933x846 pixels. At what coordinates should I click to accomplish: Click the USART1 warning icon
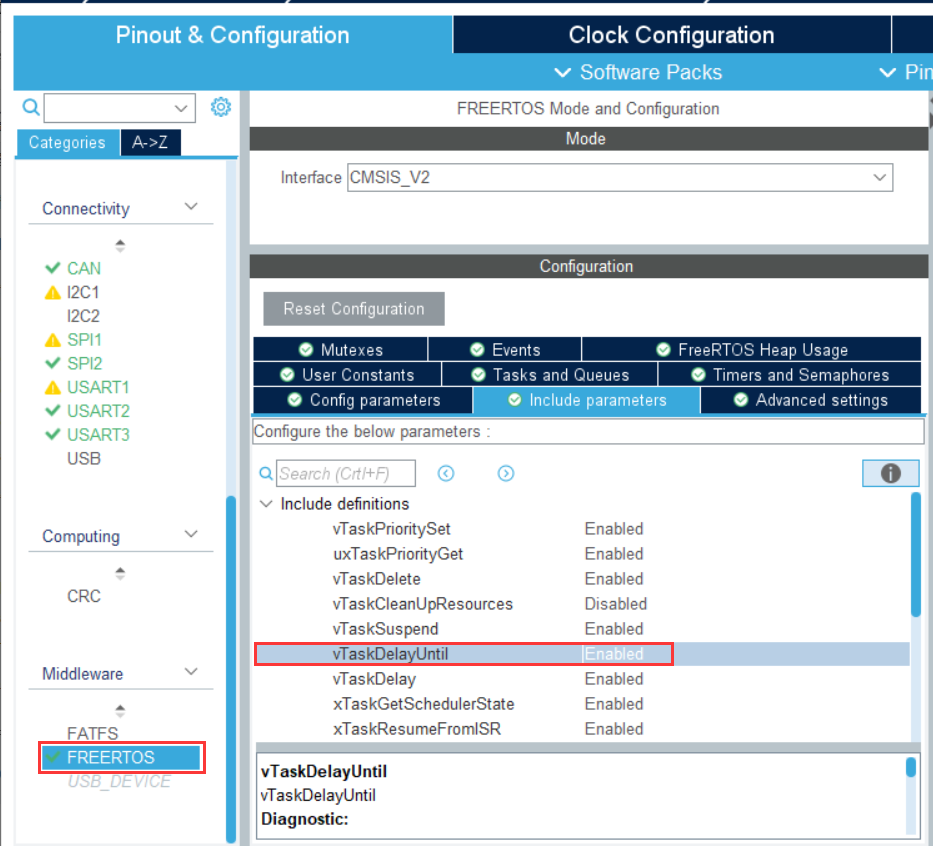[53, 388]
